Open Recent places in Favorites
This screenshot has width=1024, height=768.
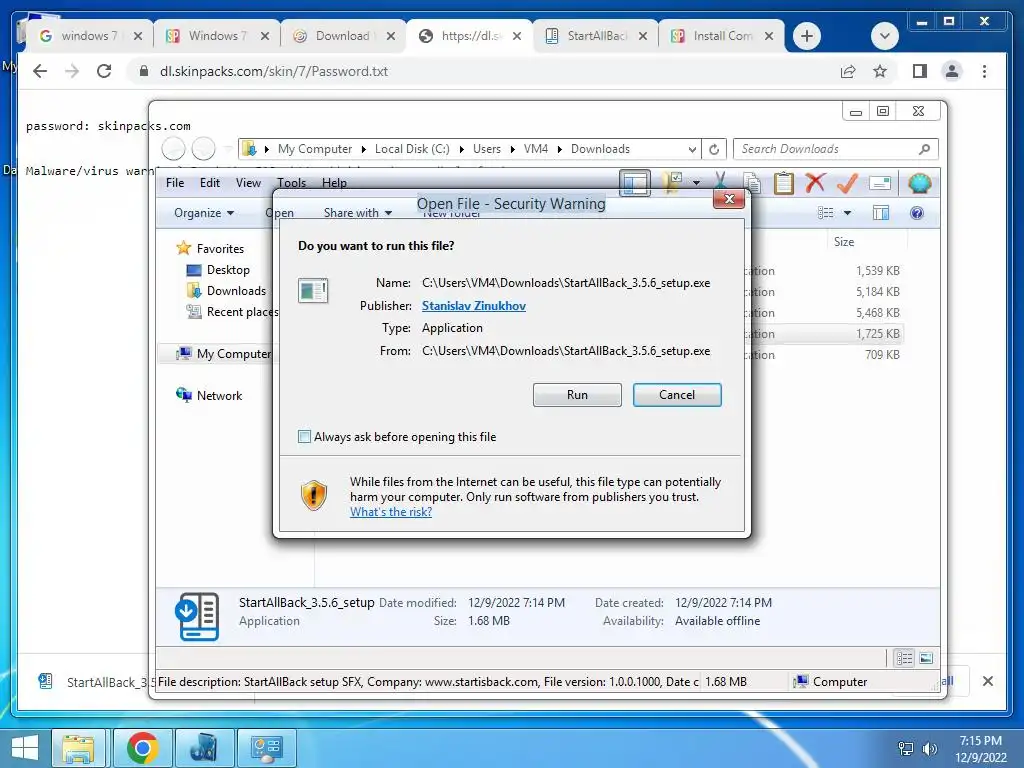pos(242,312)
